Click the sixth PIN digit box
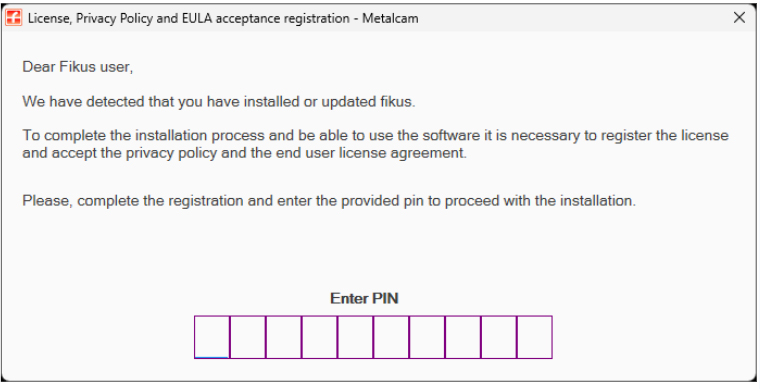760x389 pixels. click(391, 337)
